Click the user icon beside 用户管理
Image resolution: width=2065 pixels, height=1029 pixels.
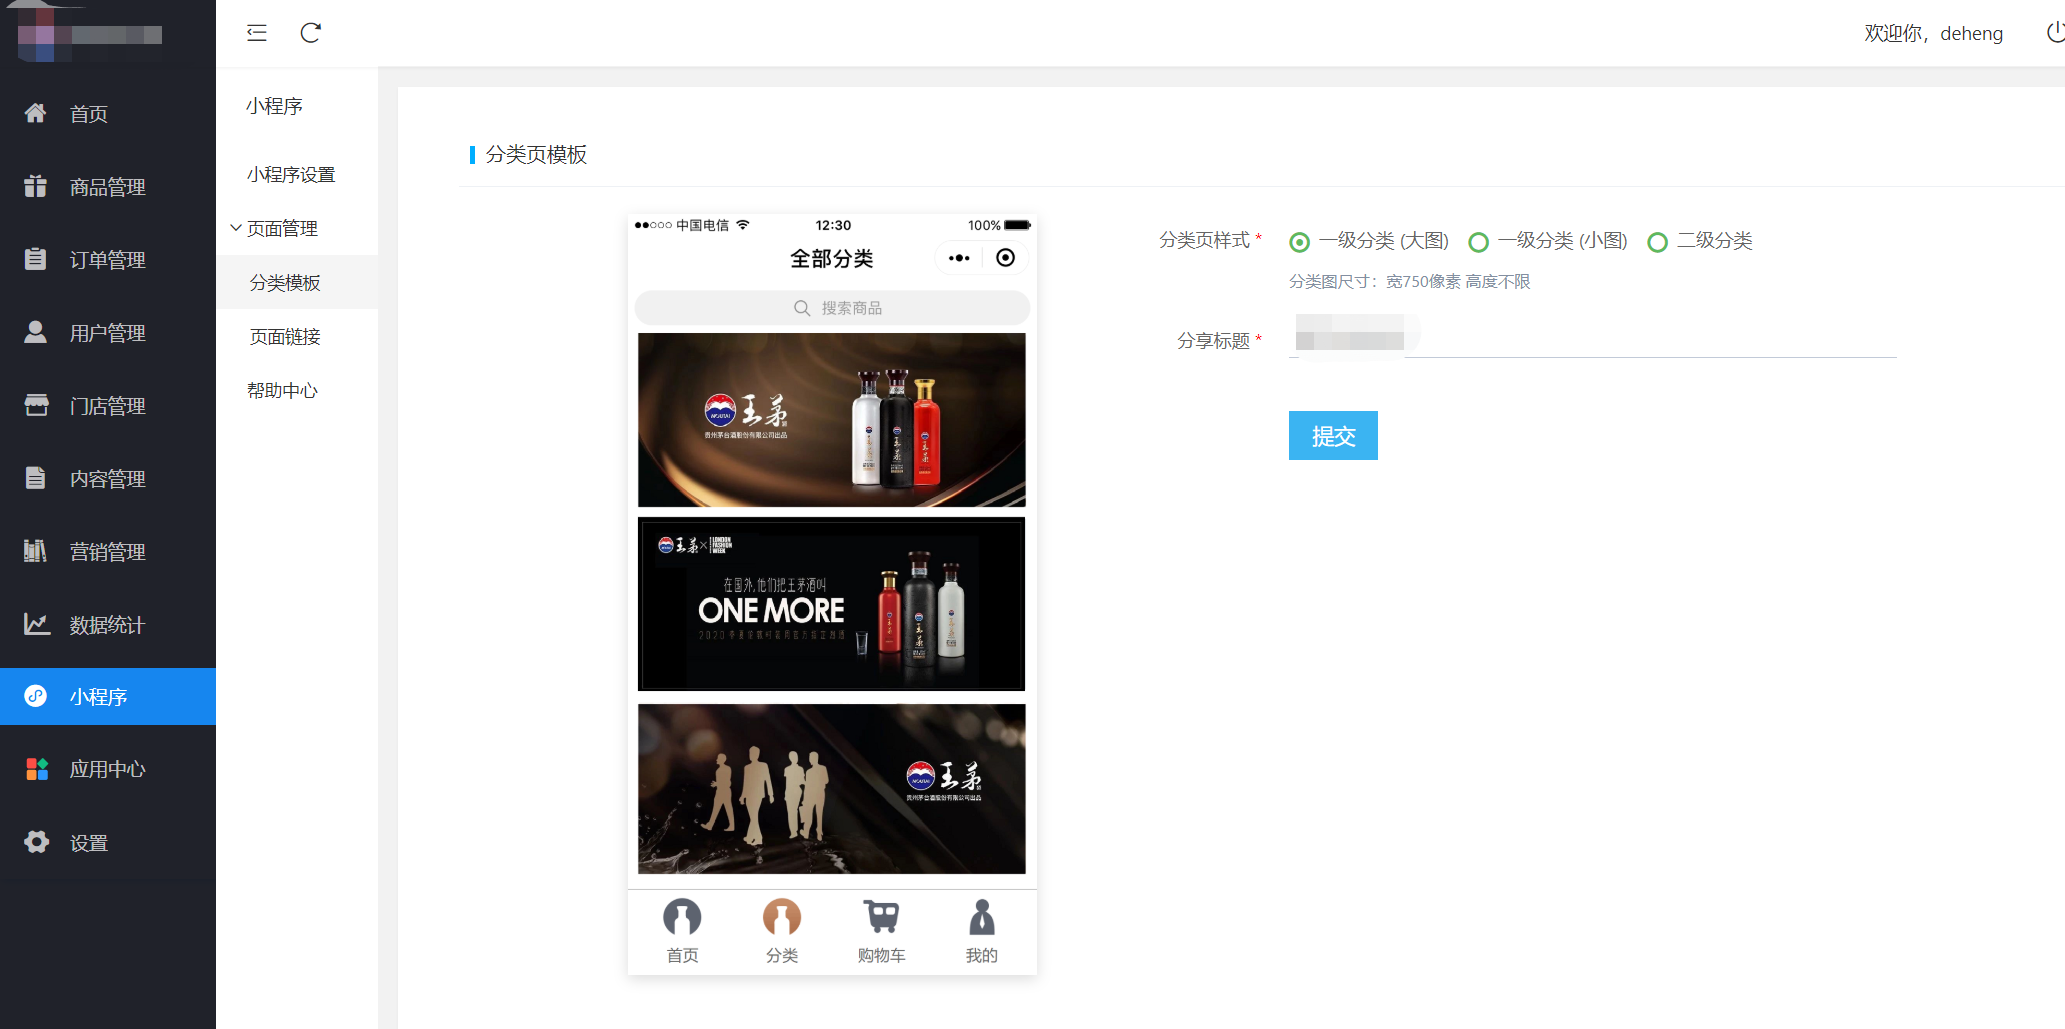(x=36, y=332)
